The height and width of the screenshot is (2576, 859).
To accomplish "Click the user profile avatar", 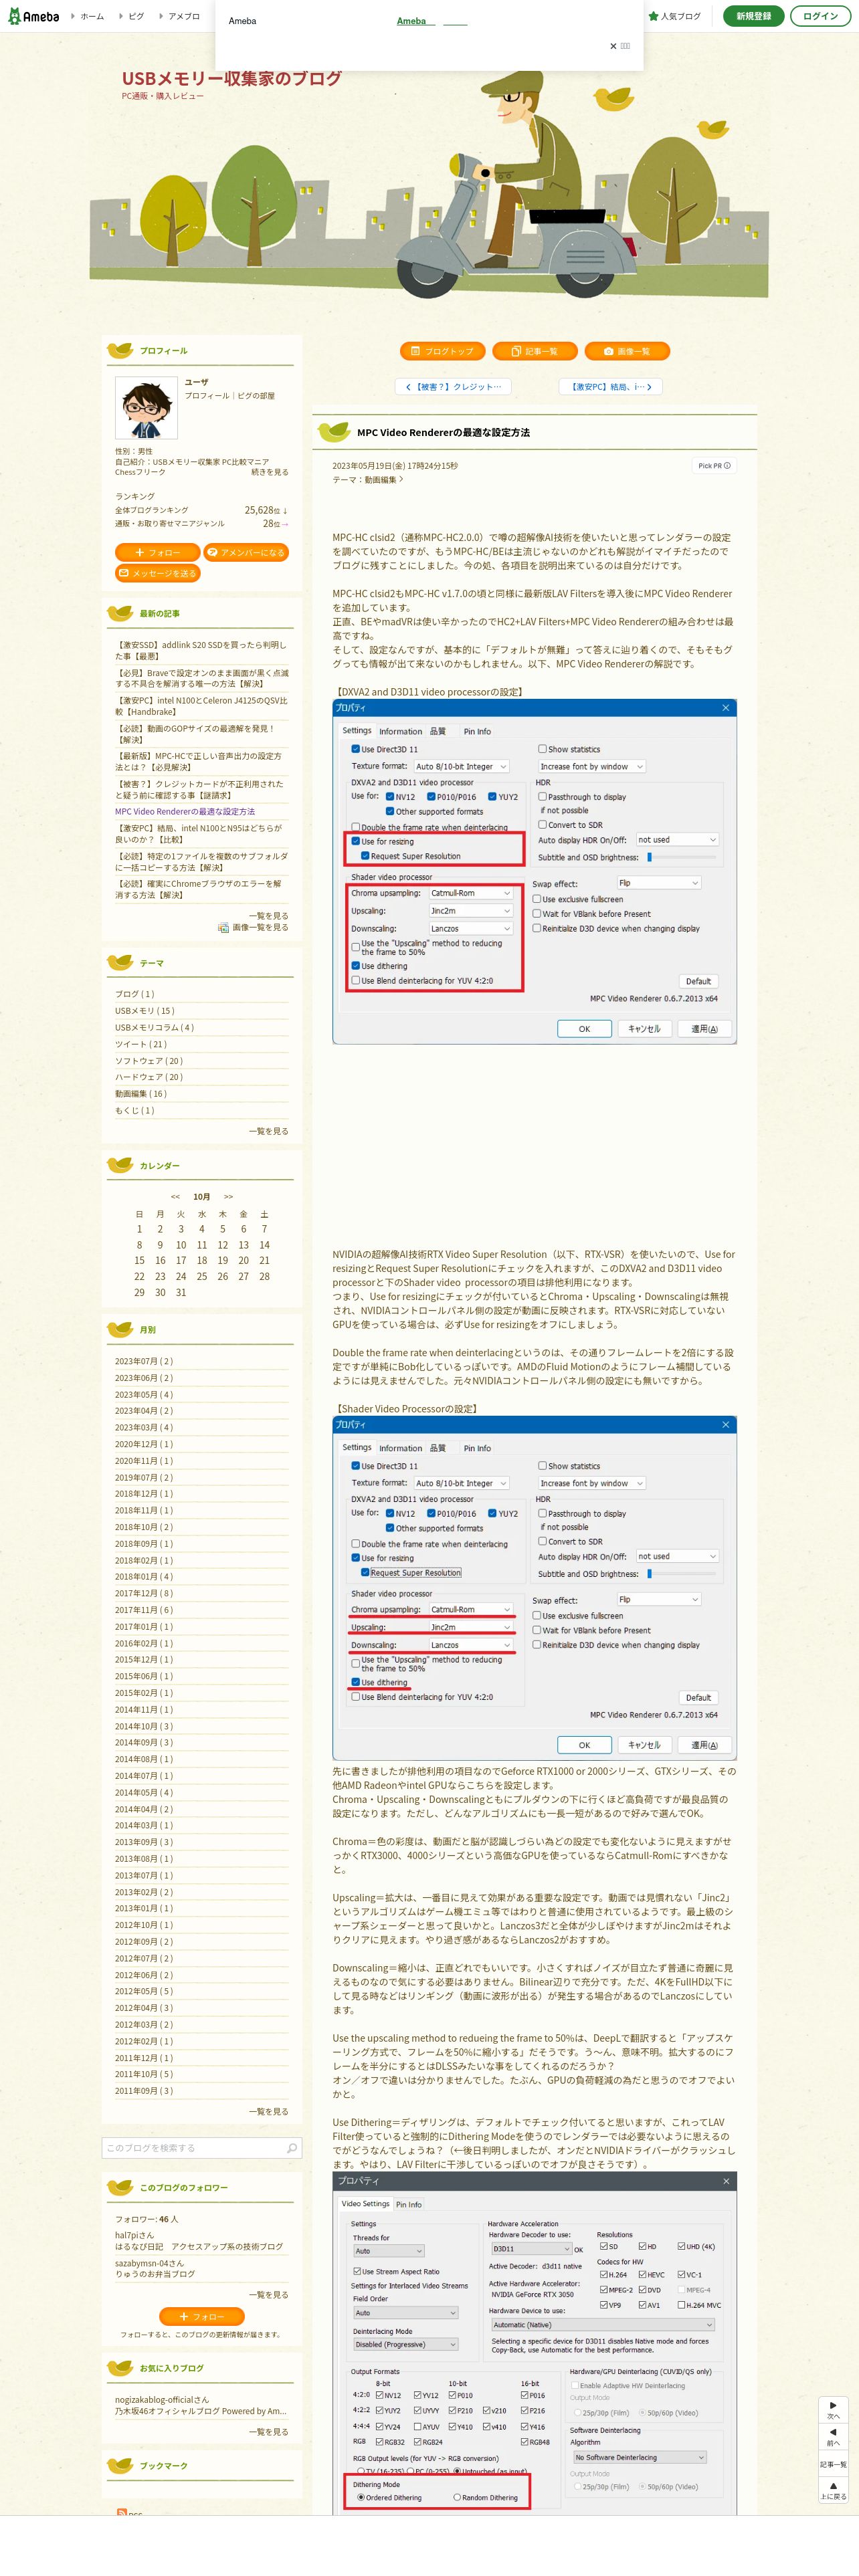I will click(x=146, y=407).
